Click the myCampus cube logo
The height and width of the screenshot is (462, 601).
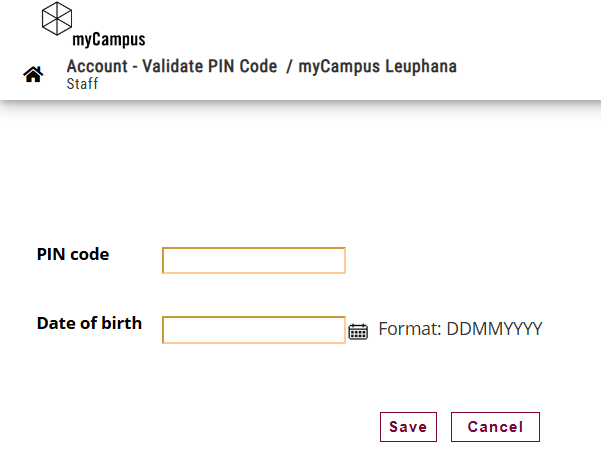[57, 19]
